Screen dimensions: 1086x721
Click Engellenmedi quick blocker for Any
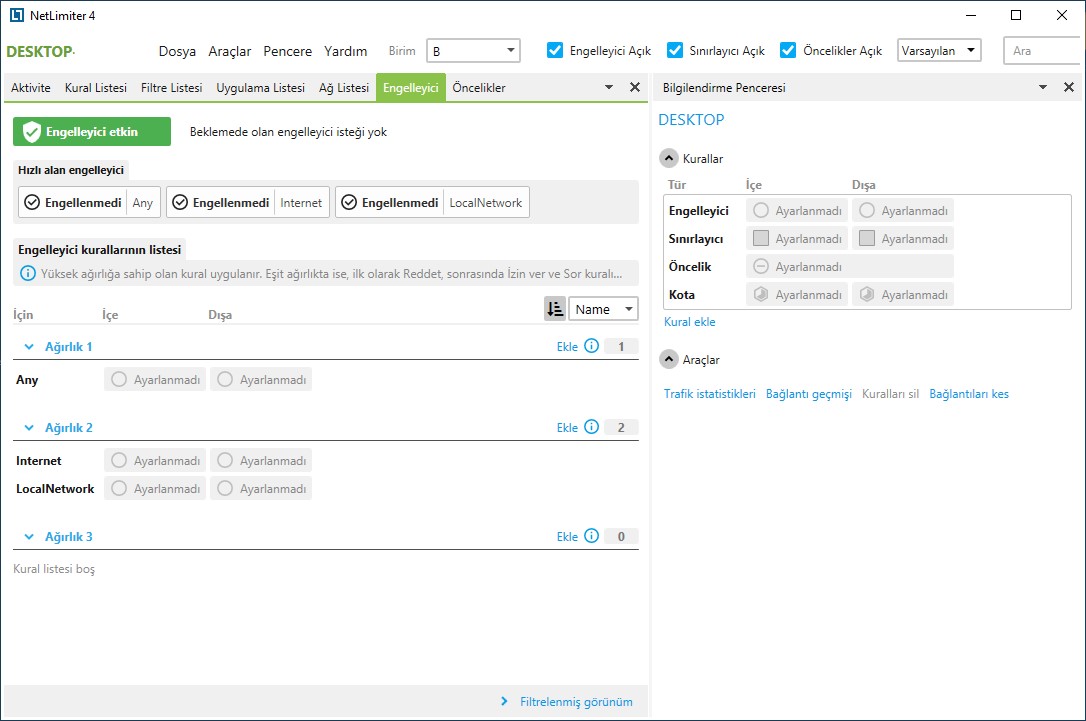point(89,202)
